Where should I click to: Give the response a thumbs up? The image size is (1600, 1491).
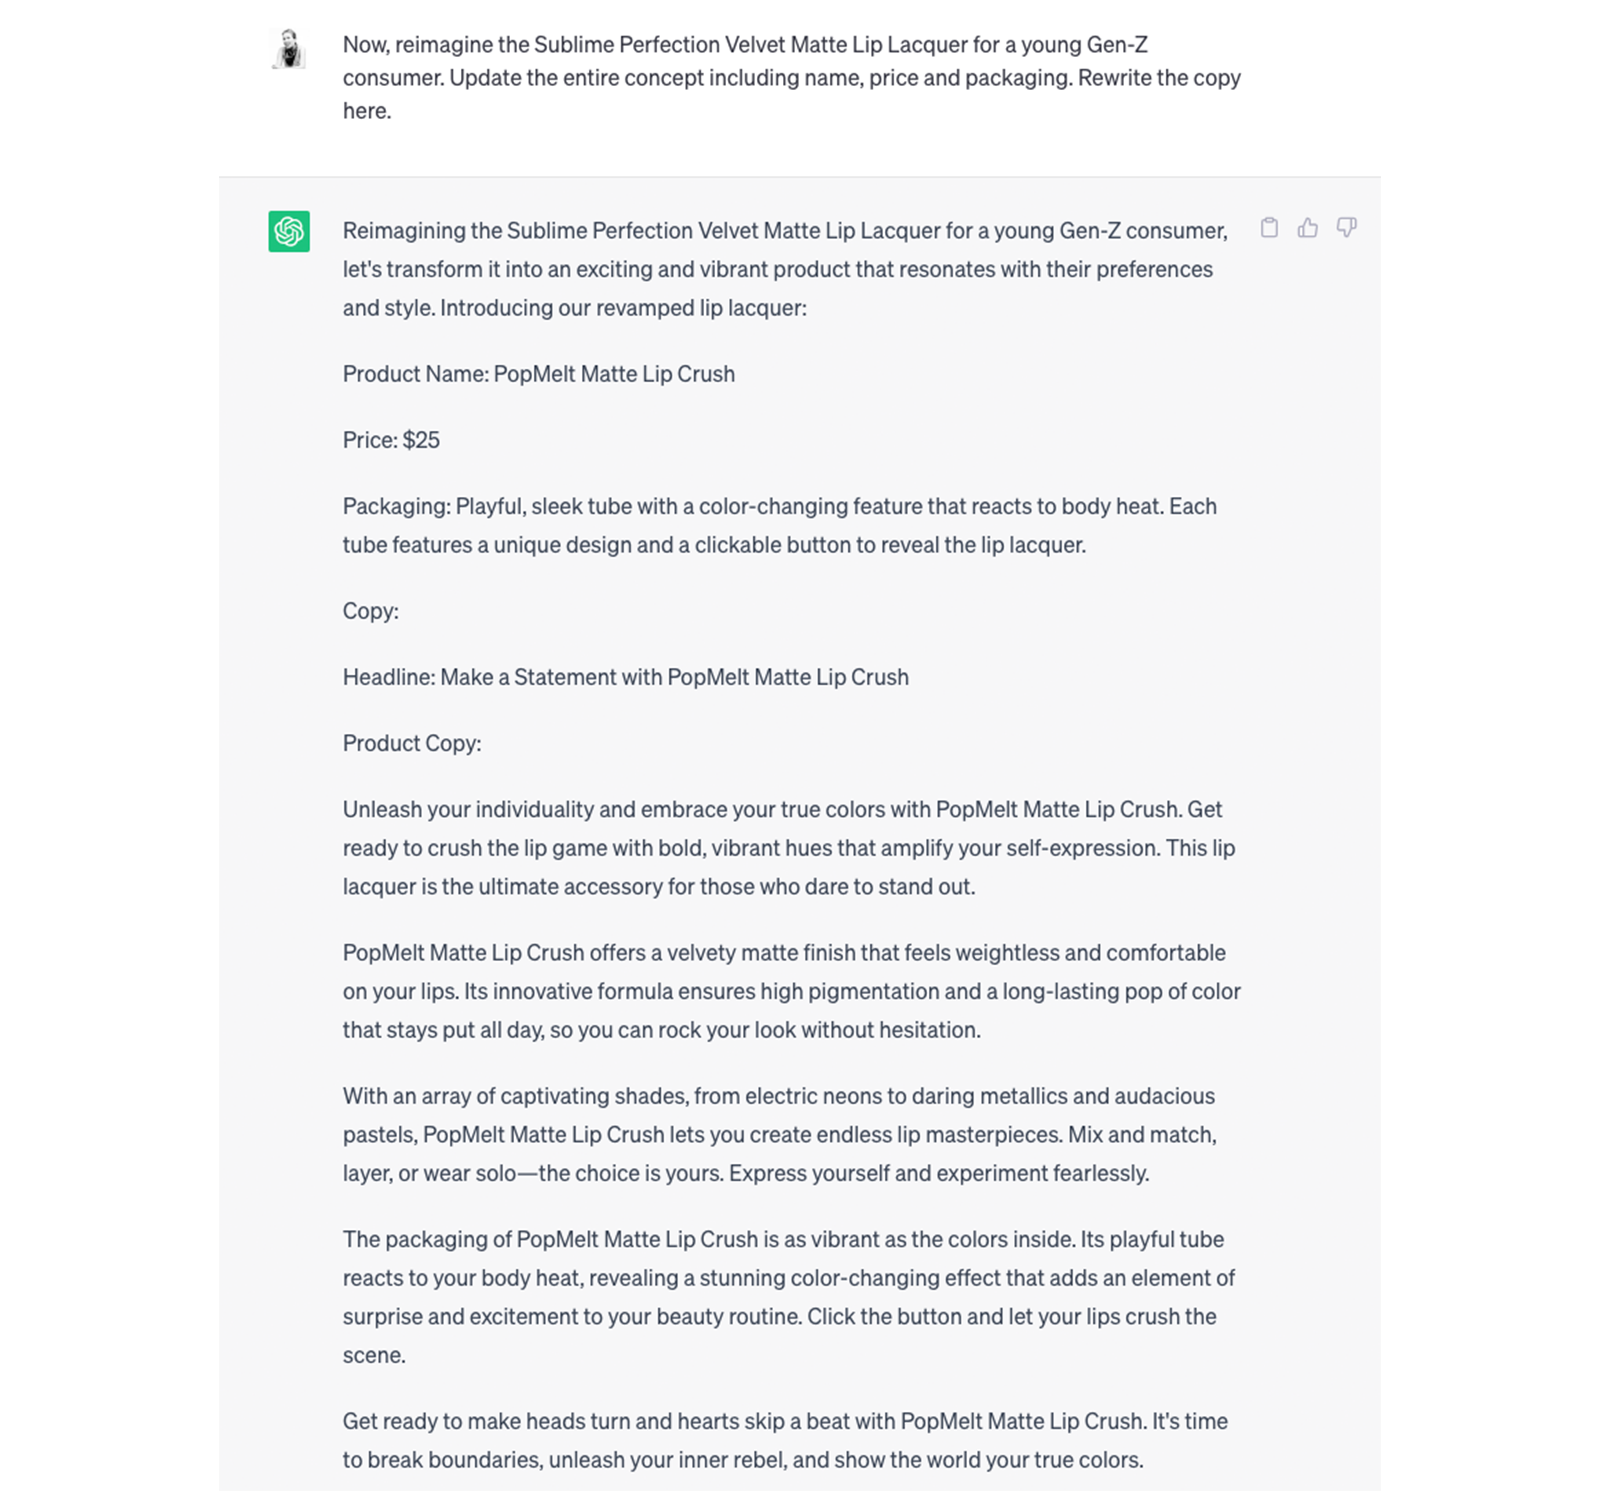pos(1308,228)
